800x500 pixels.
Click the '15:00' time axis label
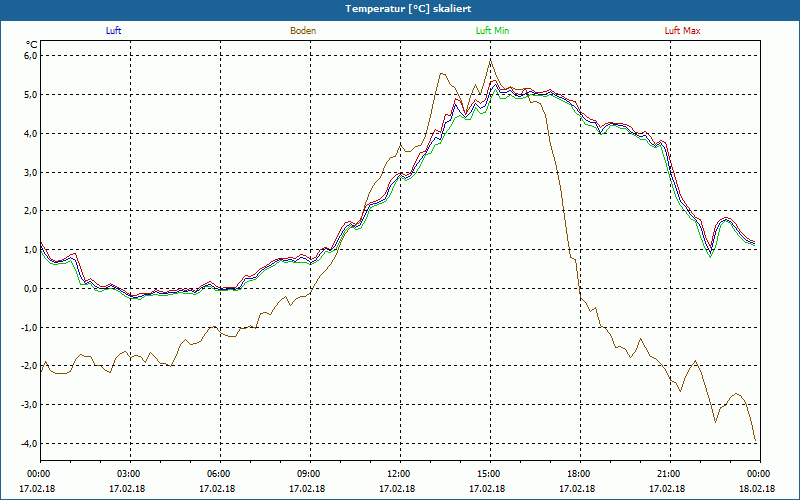pos(490,474)
